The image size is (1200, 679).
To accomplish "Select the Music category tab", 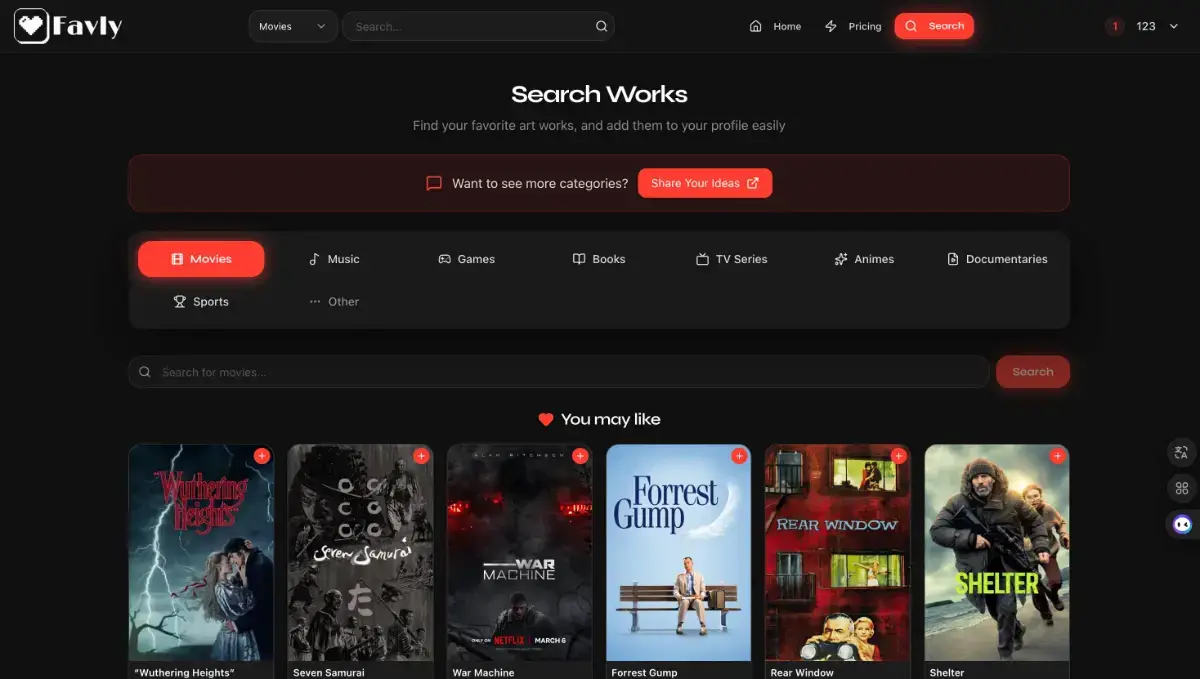I will (x=334, y=259).
